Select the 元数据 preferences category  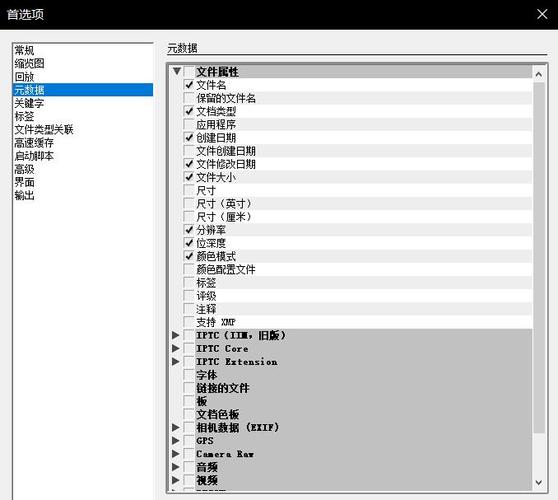coord(83,90)
